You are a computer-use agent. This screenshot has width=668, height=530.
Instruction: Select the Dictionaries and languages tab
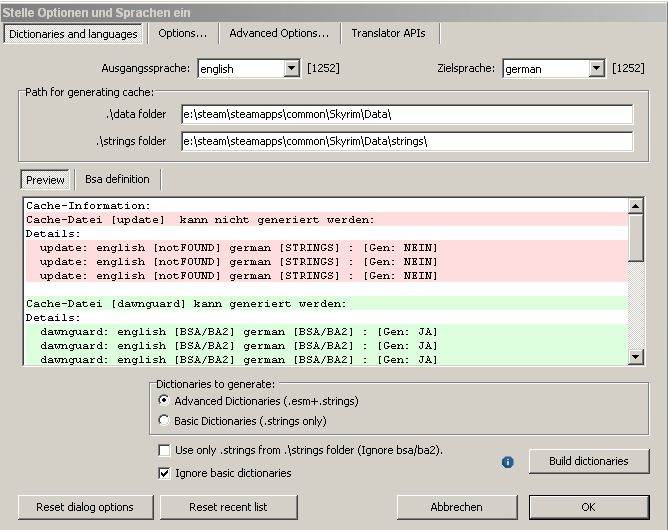click(73, 34)
